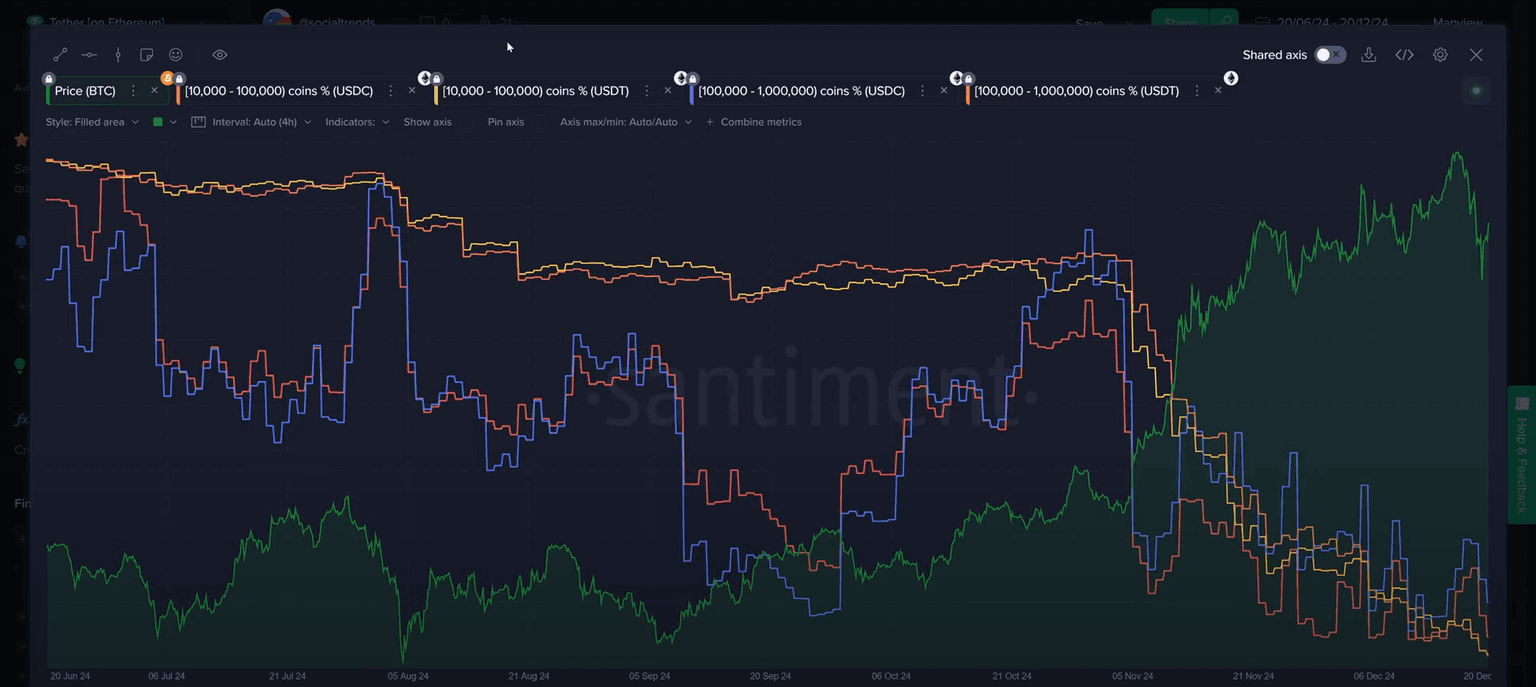Toggle drawings visibility with eye icon
1536x687 pixels.
coord(220,55)
